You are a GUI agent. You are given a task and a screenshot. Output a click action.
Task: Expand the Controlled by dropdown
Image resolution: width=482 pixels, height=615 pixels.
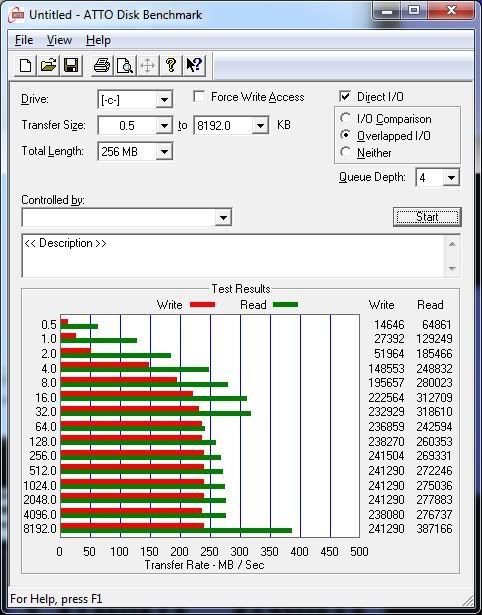223,217
